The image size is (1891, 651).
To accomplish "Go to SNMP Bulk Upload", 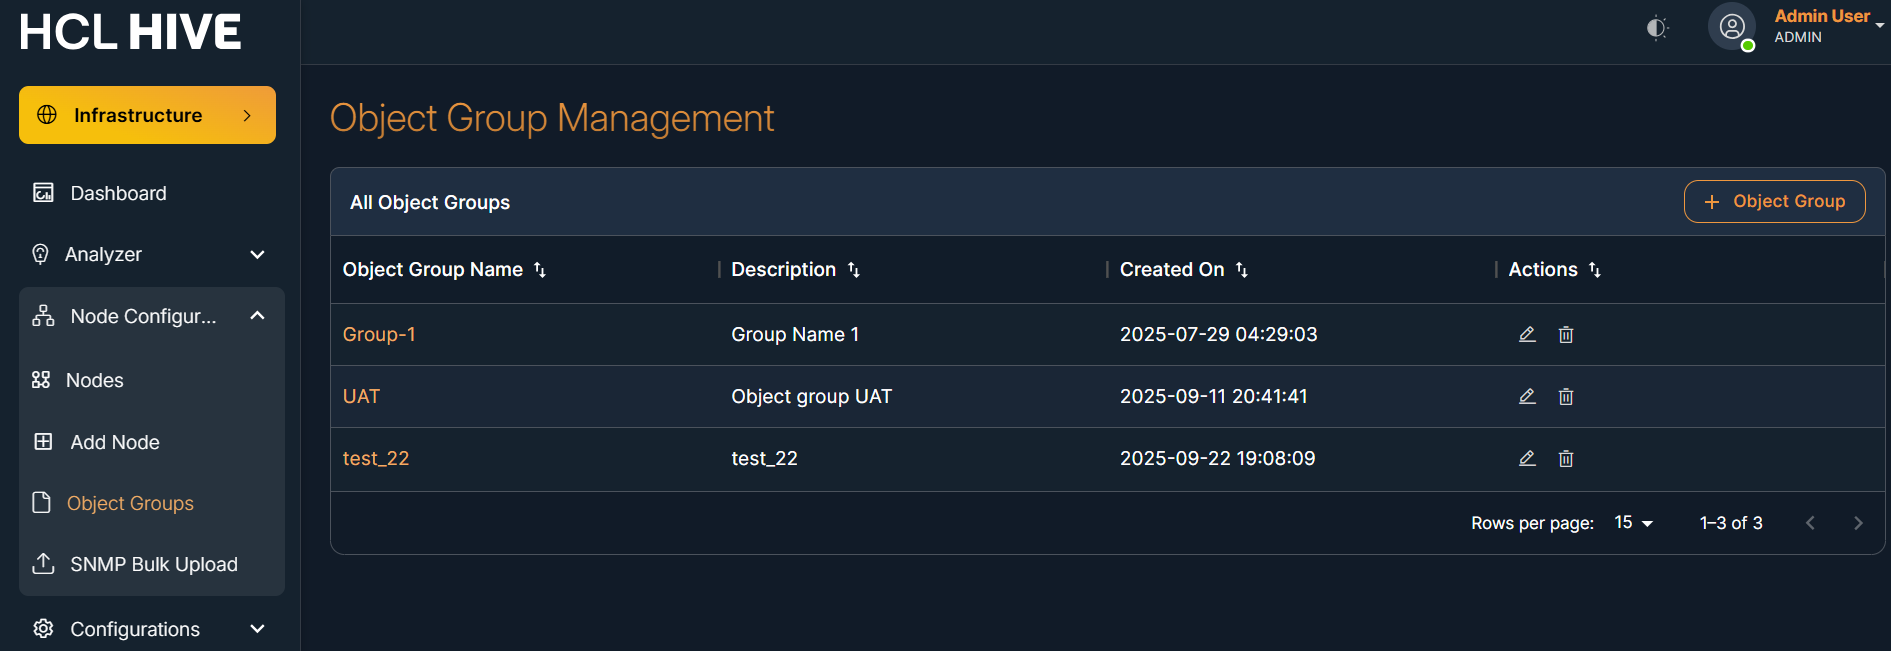I will click(153, 564).
